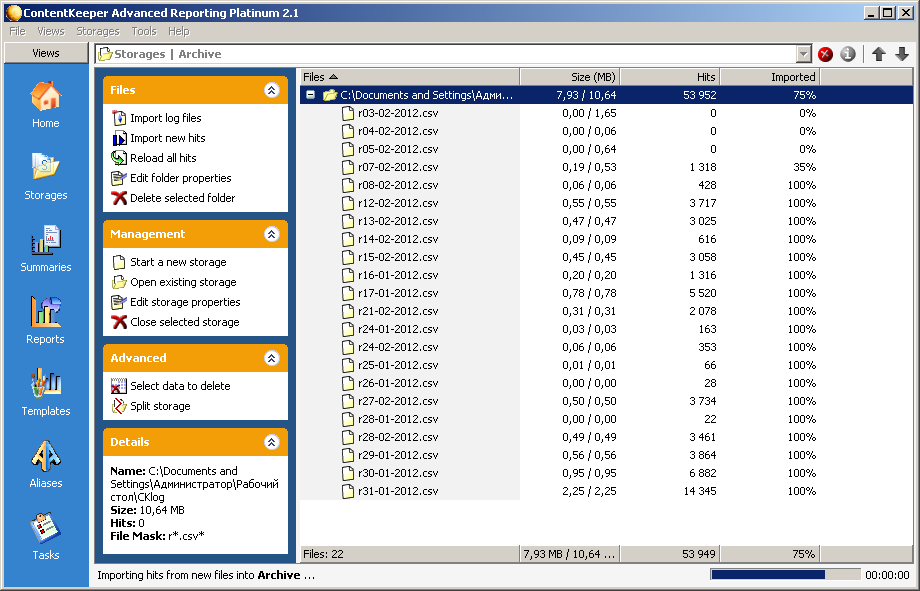
Task: Click the Reload all hits icon
Action: click(x=119, y=158)
